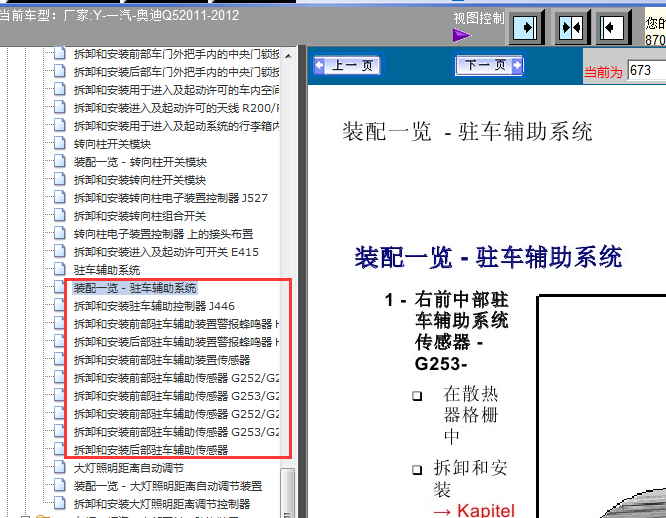Viewport: 666px width, 518px height.
Task: Expand the folder node at tree bottom
Action: click(x=25, y=516)
